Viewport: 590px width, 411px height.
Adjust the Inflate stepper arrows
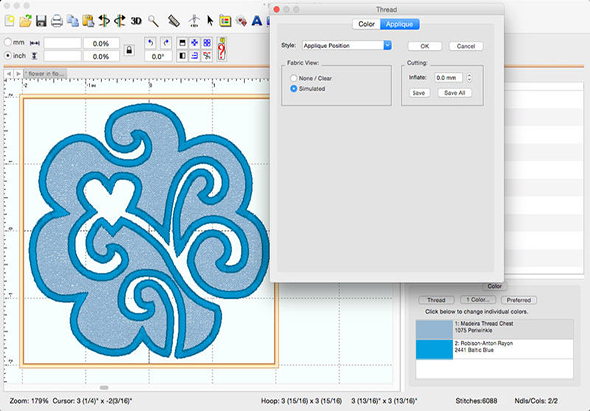pos(469,78)
